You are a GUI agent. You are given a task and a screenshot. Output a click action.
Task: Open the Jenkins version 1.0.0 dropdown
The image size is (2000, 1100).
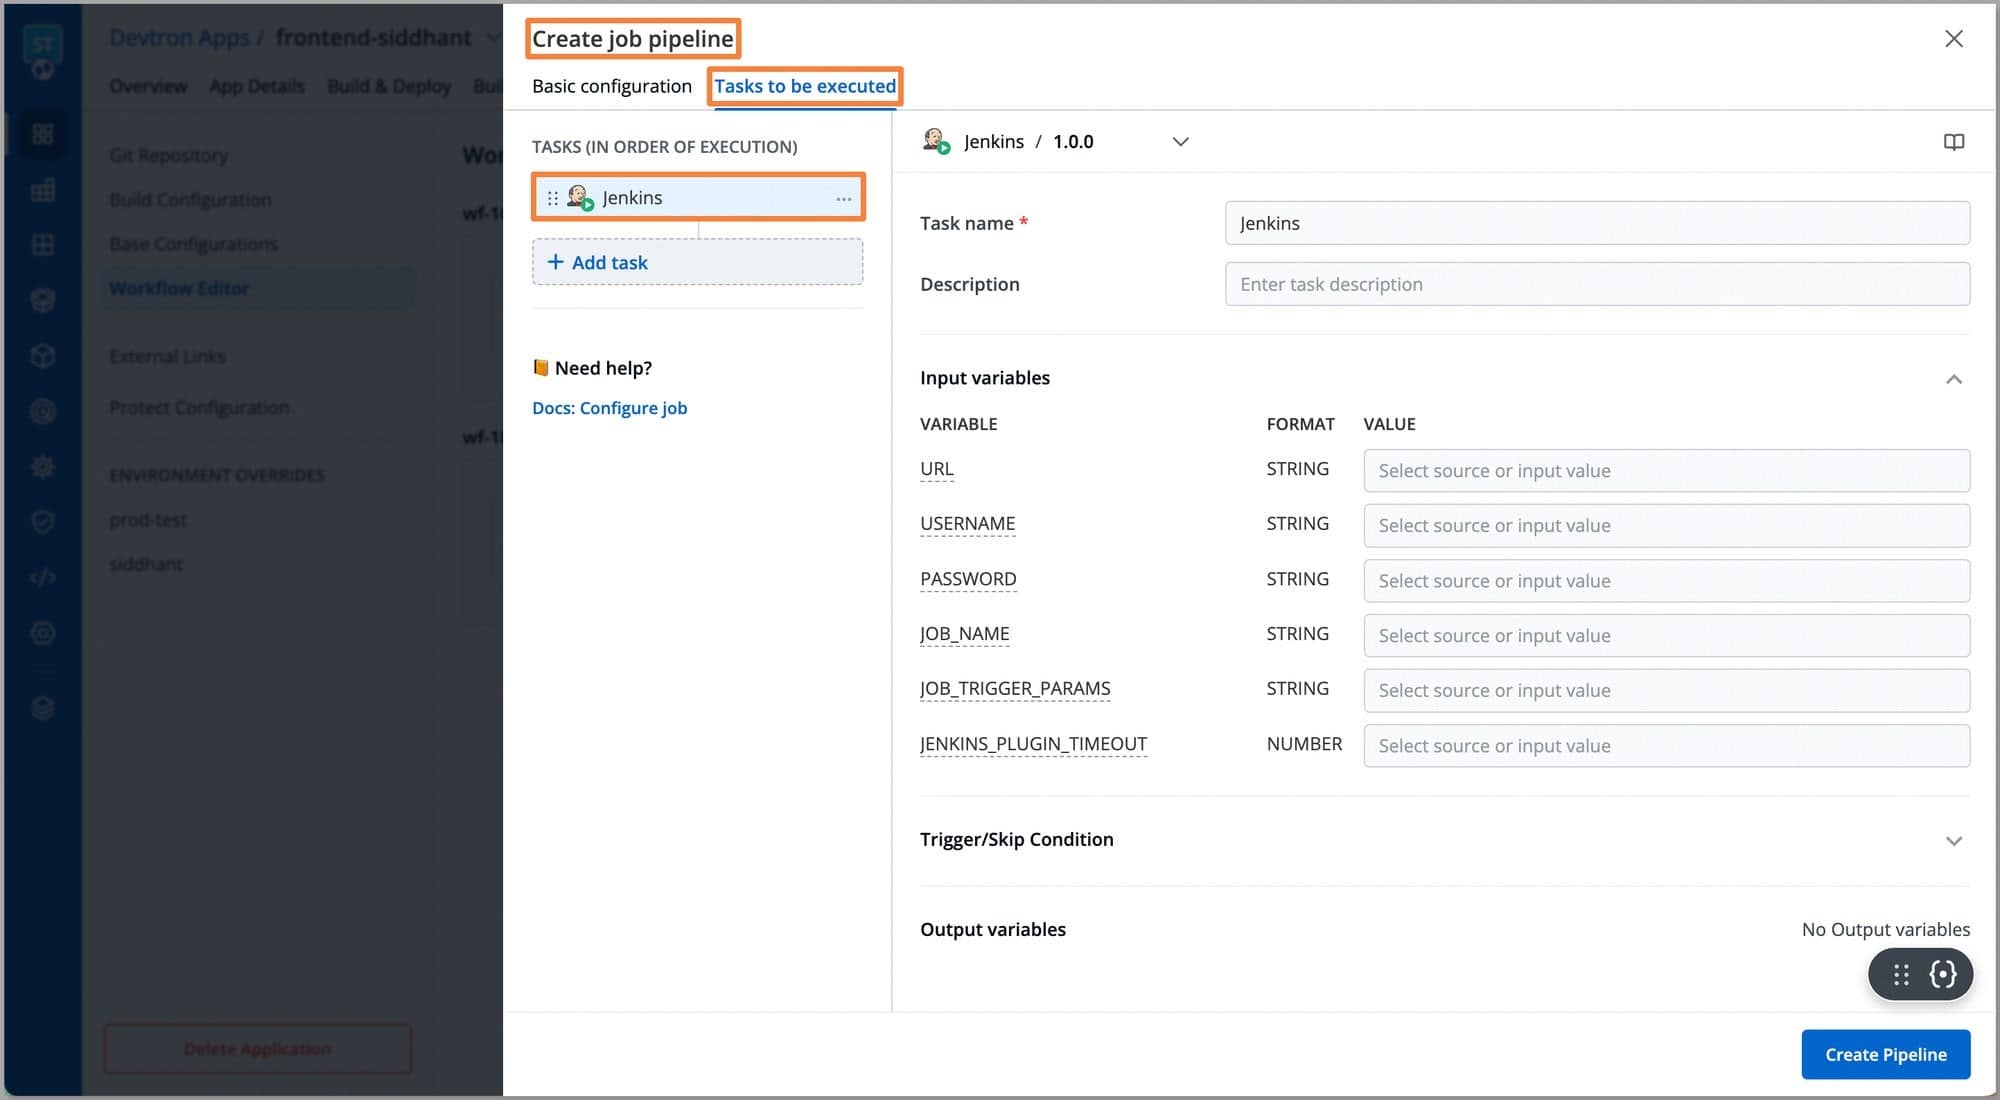pyautogui.click(x=1180, y=142)
